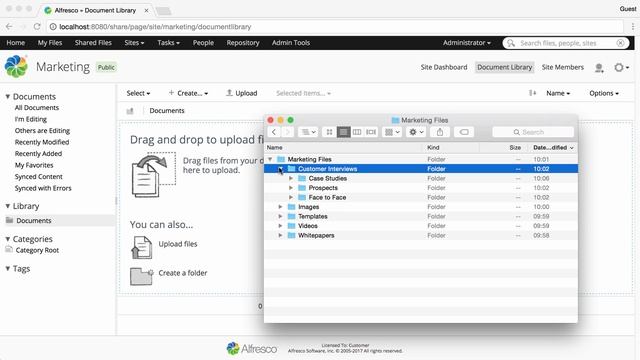Image resolution: width=640 pixels, height=360 pixels.
Task: Click the site info icon in address bar
Action: tap(53, 27)
